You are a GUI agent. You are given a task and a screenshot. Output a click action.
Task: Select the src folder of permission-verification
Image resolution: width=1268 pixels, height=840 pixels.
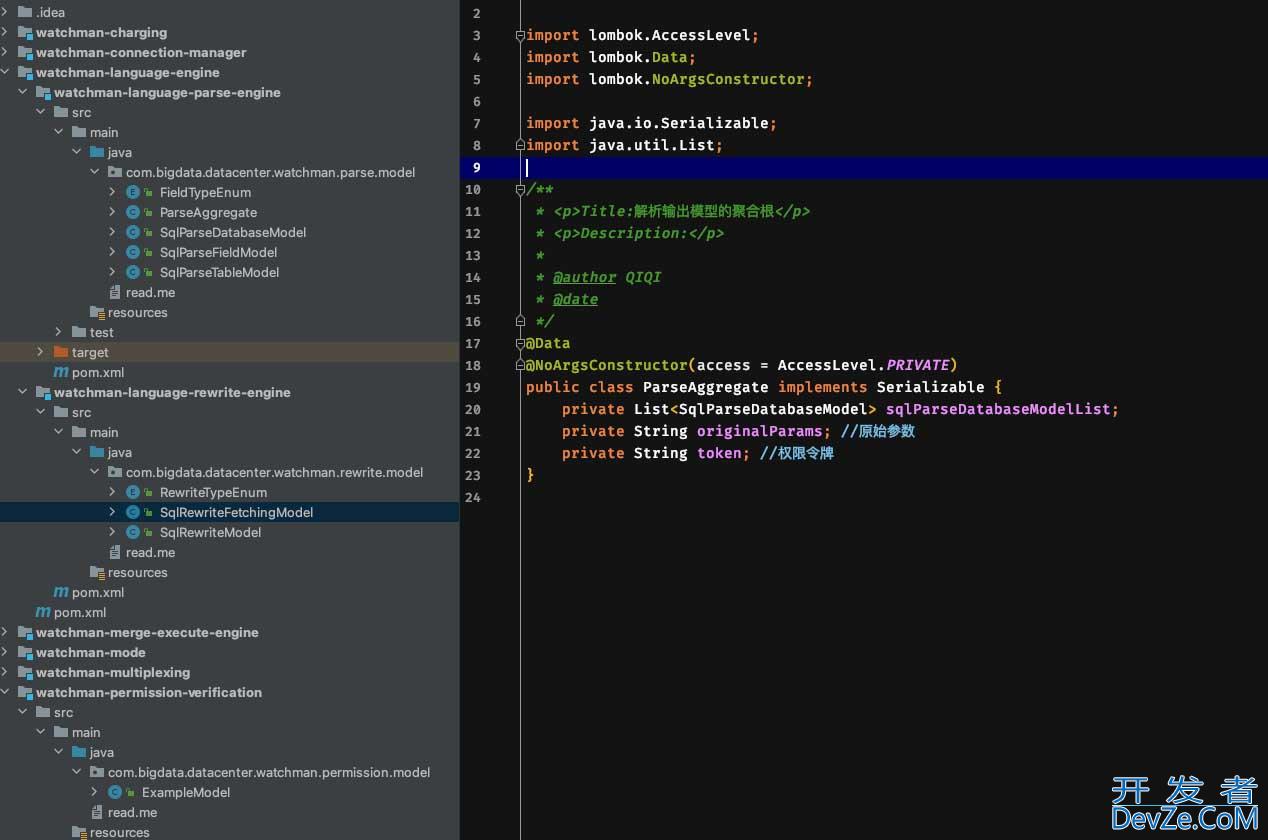(63, 712)
